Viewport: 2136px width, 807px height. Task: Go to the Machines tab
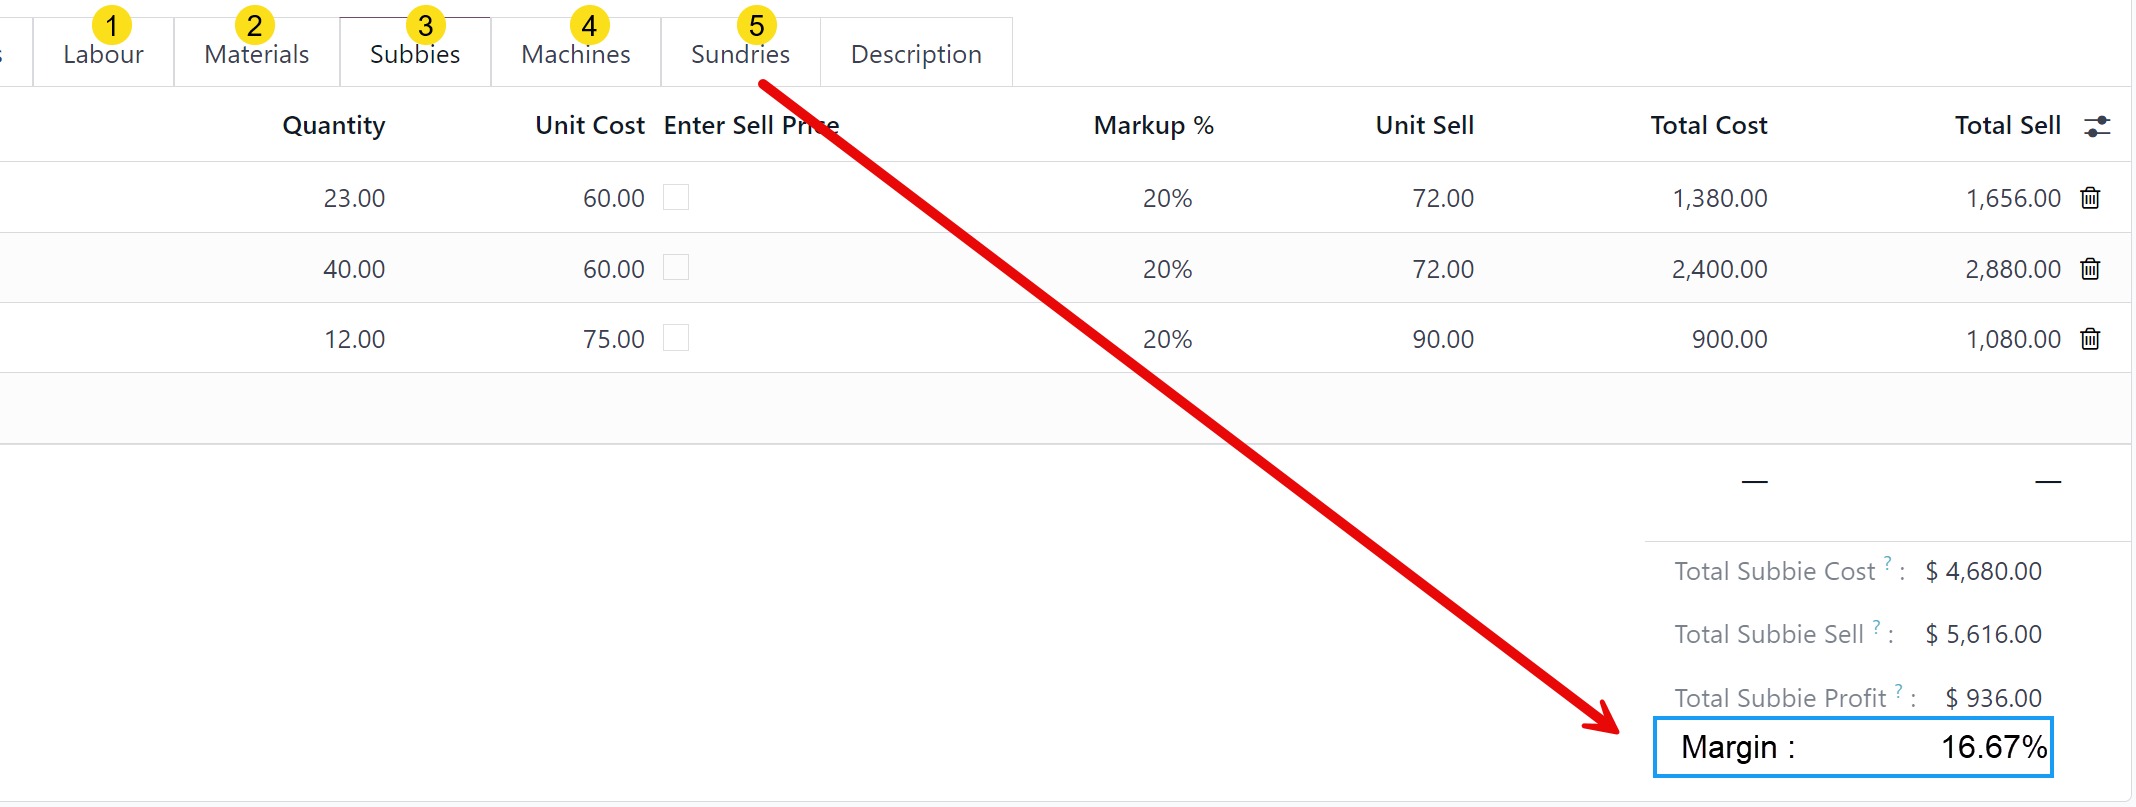tap(575, 54)
